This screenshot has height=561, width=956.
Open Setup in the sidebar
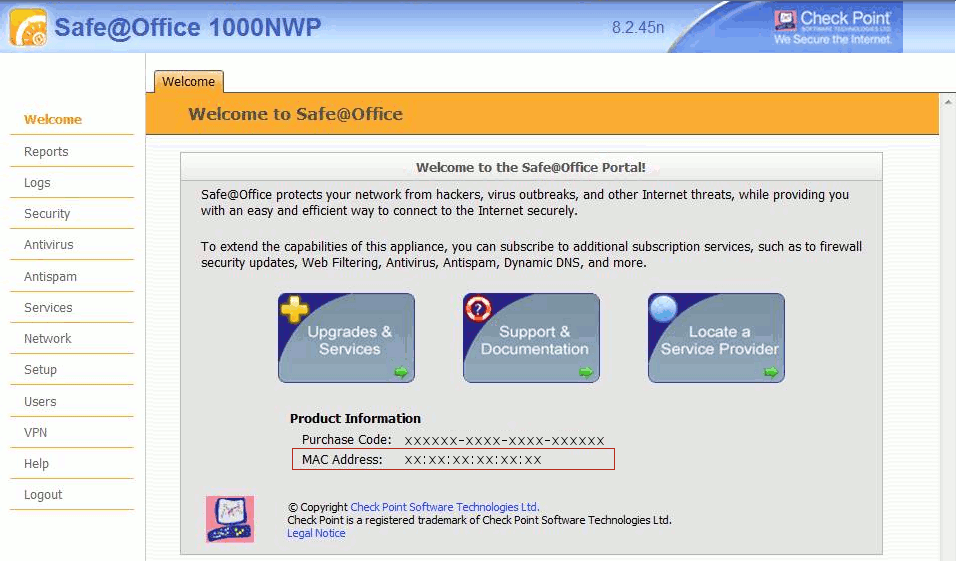(40, 370)
